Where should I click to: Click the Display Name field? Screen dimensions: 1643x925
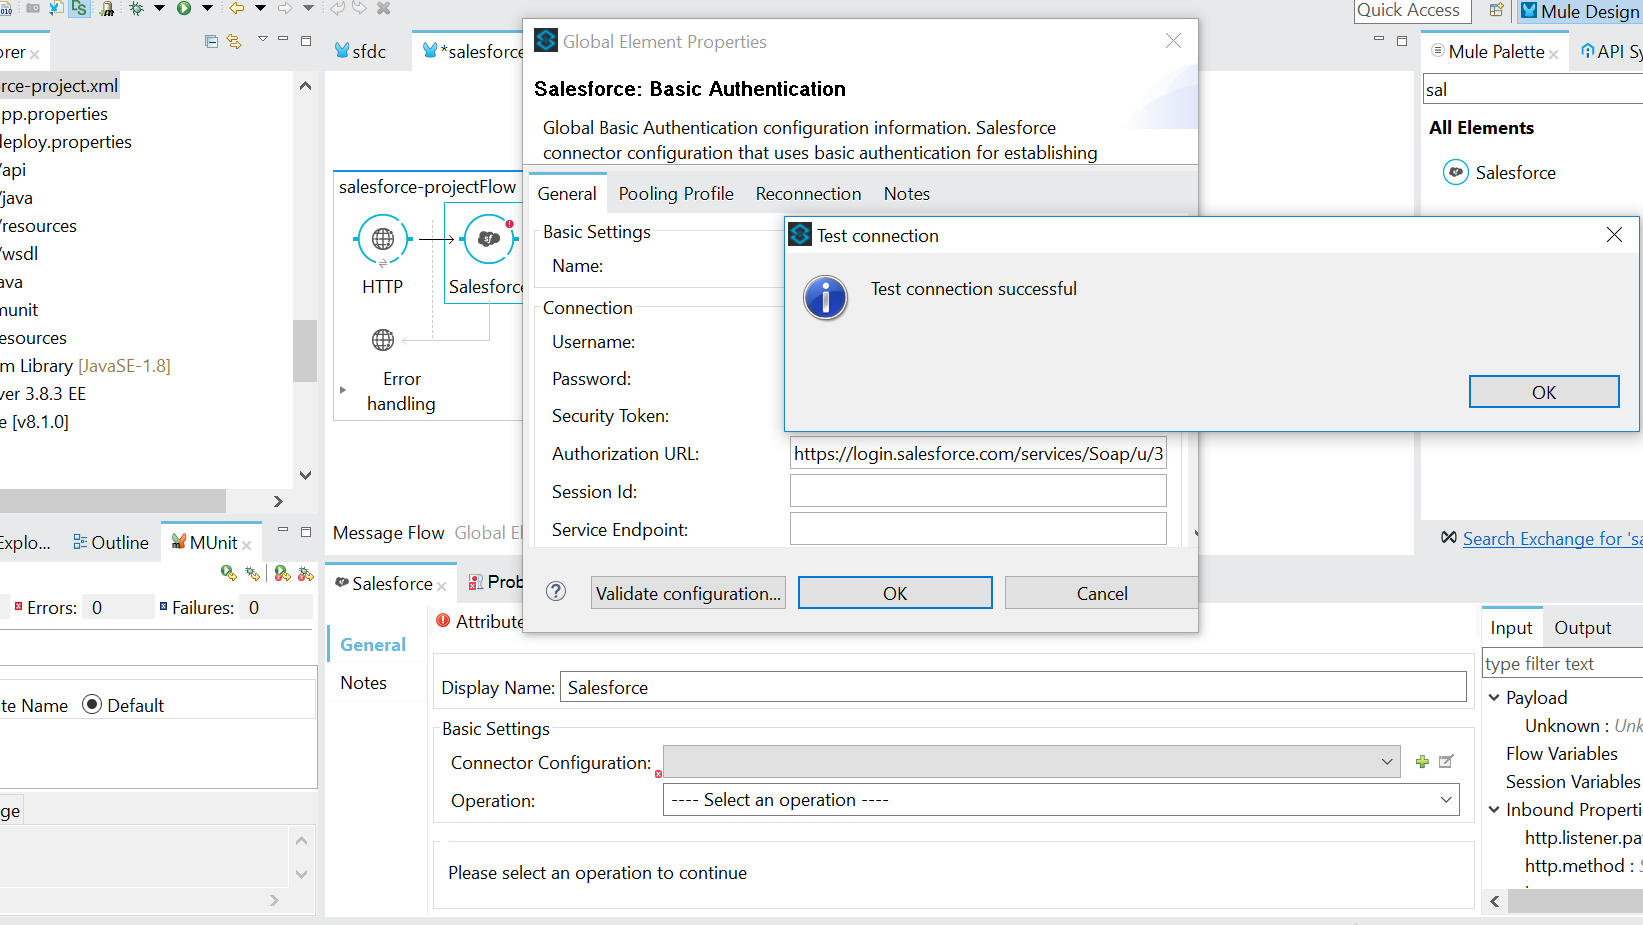[x=1013, y=687]
